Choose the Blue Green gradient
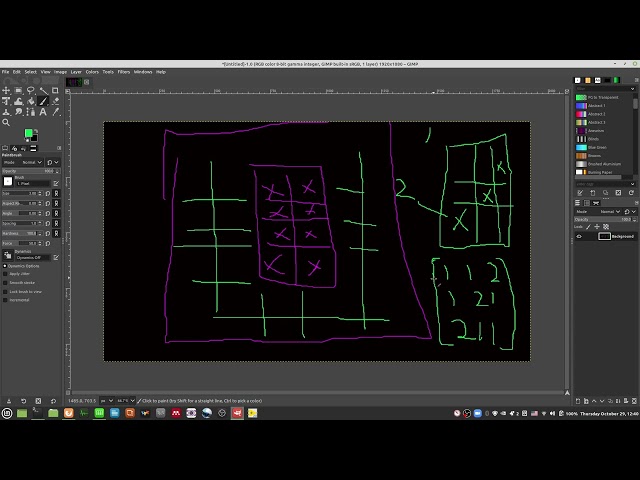Image resolution: width=640 pixels, height=480 pixels. [603, 147]
